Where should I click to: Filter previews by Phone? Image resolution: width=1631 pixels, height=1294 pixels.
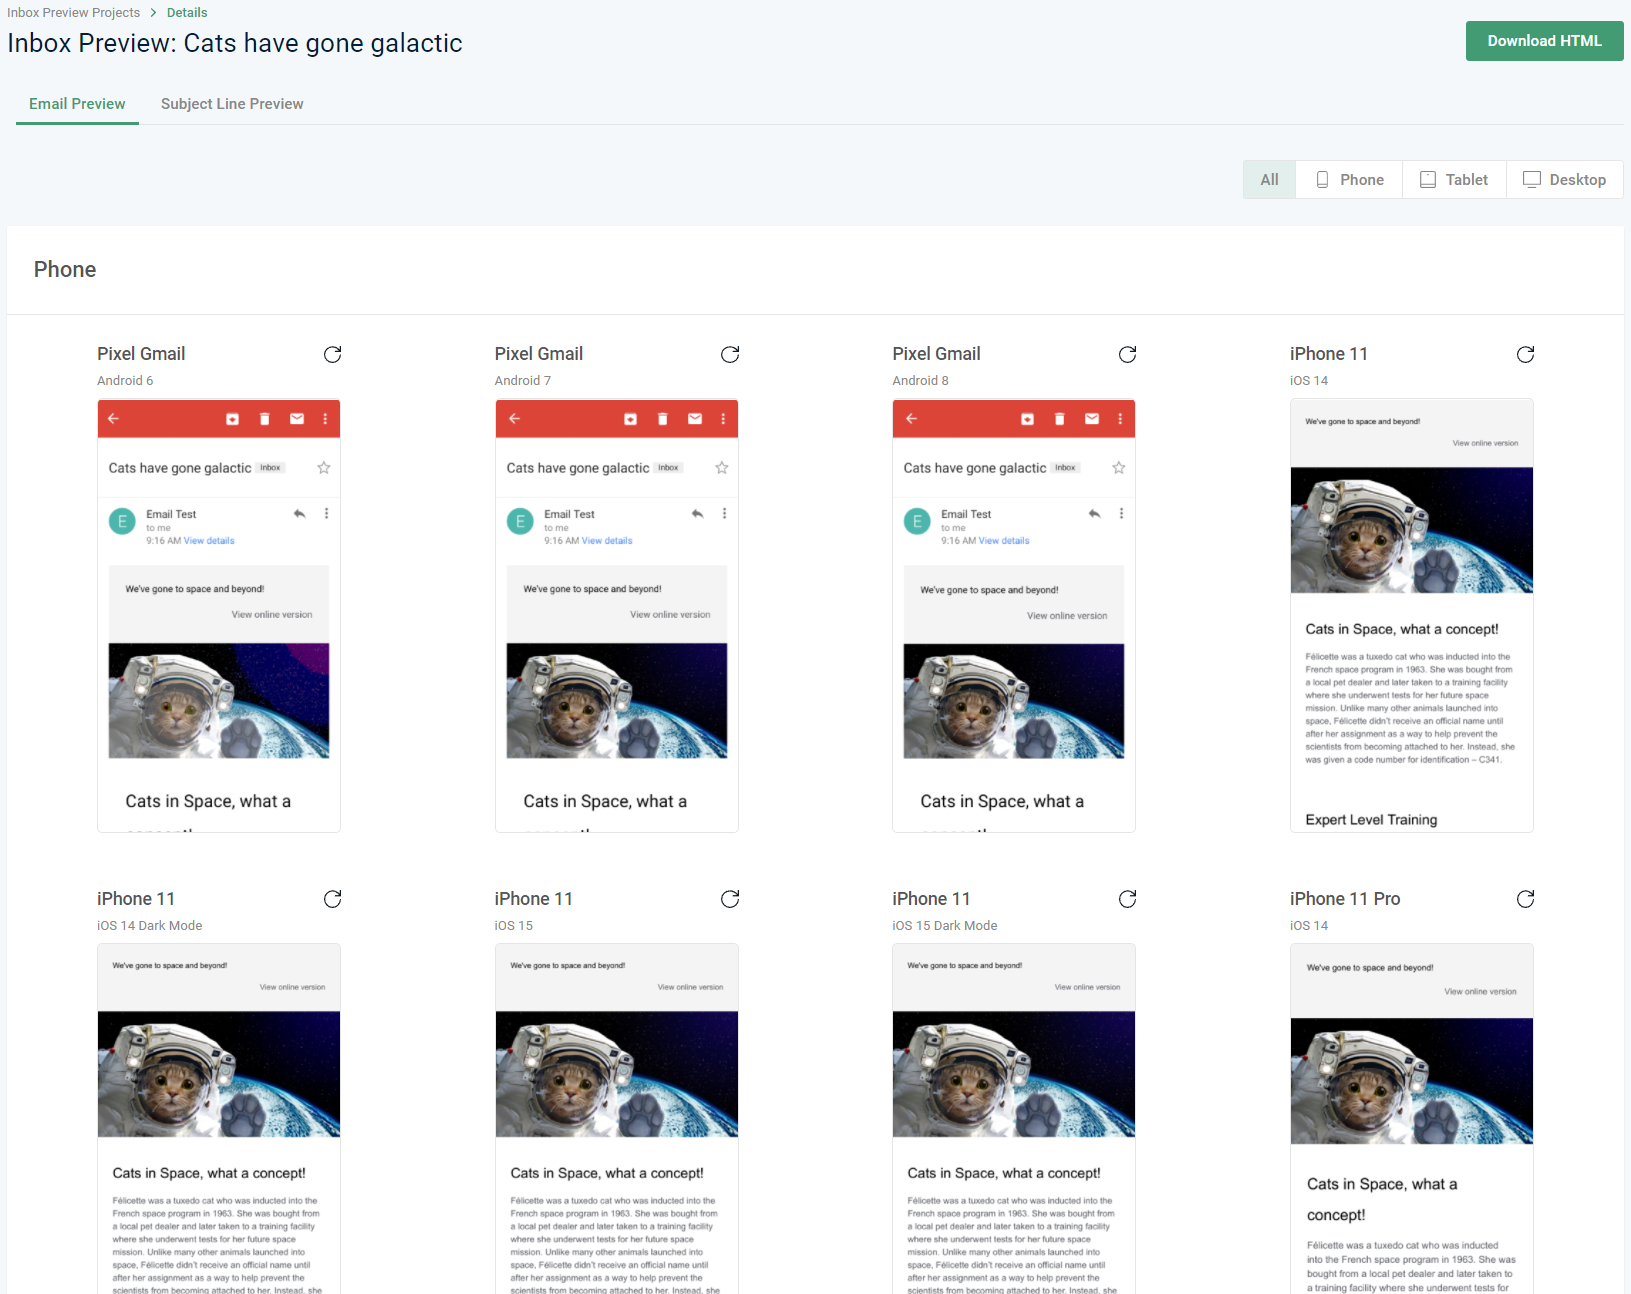tap(1349, 180)
